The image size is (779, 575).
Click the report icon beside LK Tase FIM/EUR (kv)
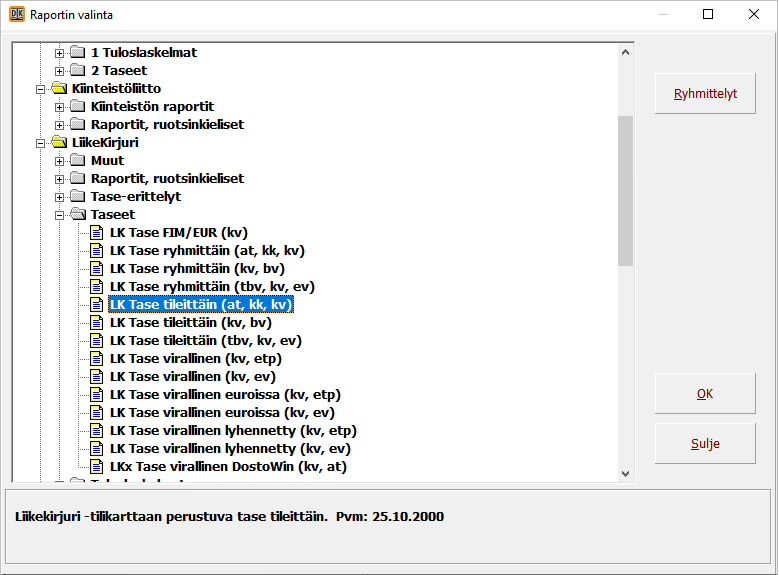pos(97,233)
